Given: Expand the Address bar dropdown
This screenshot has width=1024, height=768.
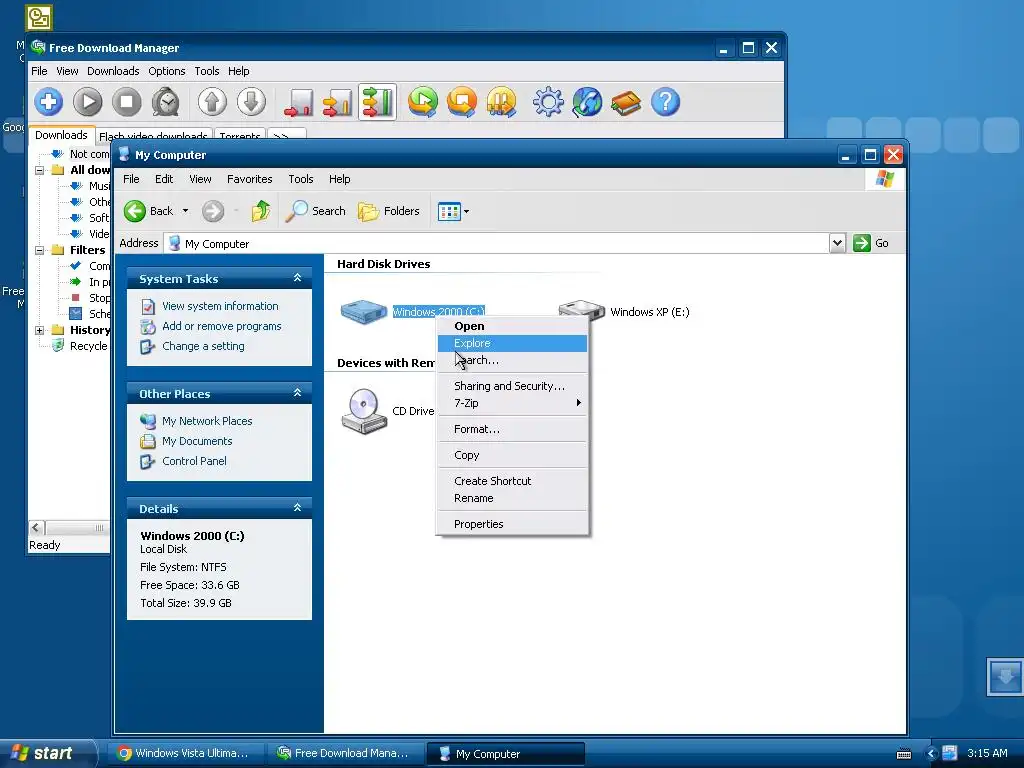Looking at the screenshot, I should click(837, 243).
